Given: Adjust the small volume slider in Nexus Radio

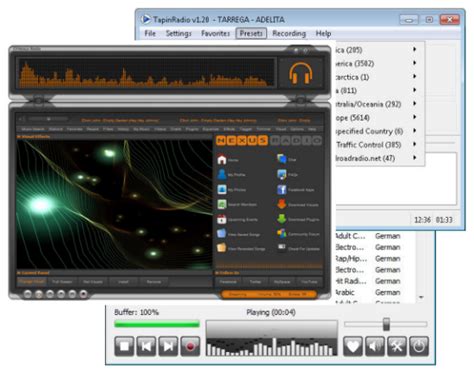Looking at the screenshot, I should (x=49, y=119).
